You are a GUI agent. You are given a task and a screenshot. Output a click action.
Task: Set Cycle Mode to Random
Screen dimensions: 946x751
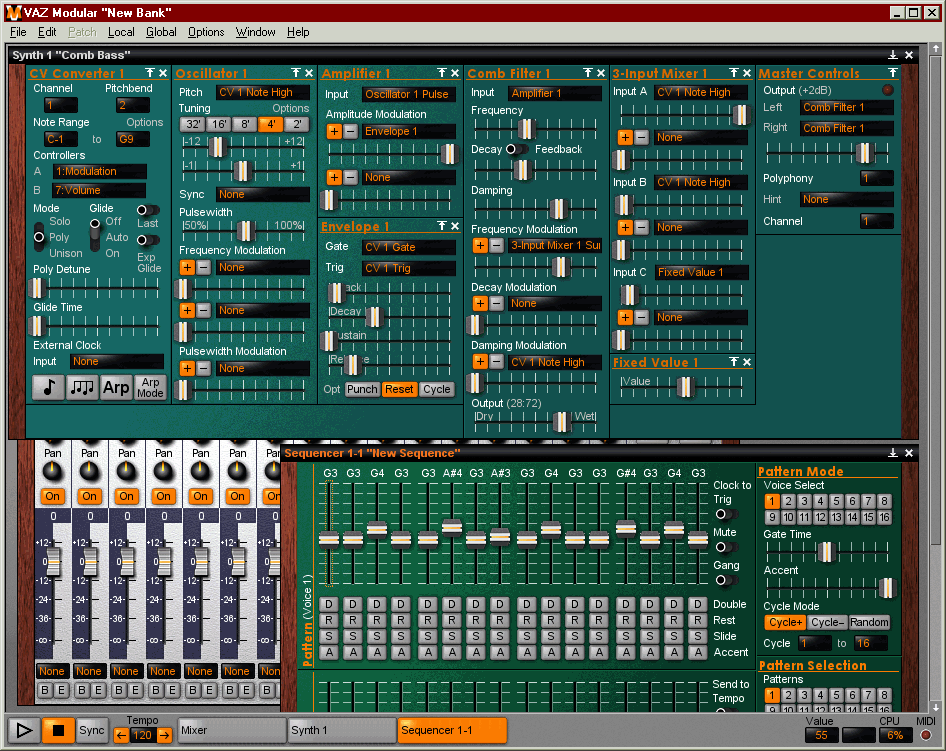[869, 623]
